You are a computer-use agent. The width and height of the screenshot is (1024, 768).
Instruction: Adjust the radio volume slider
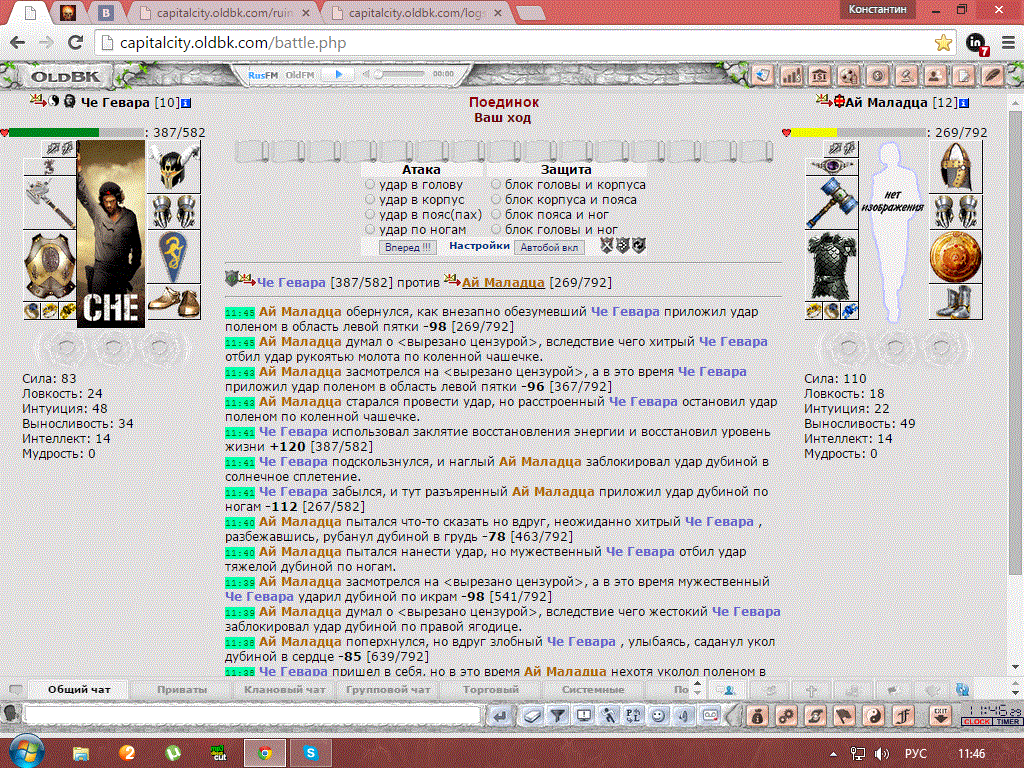(400, 74)
